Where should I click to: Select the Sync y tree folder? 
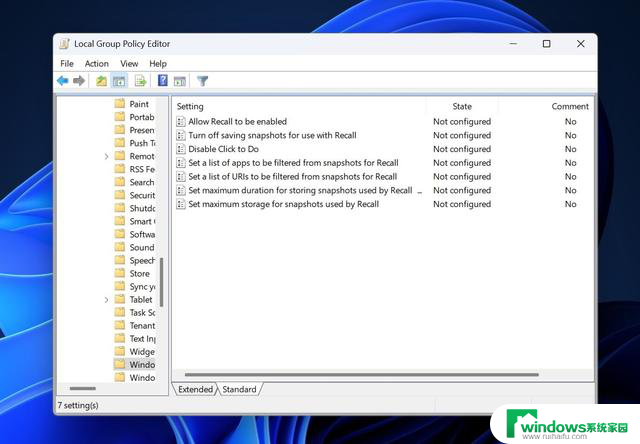point(142,286)
